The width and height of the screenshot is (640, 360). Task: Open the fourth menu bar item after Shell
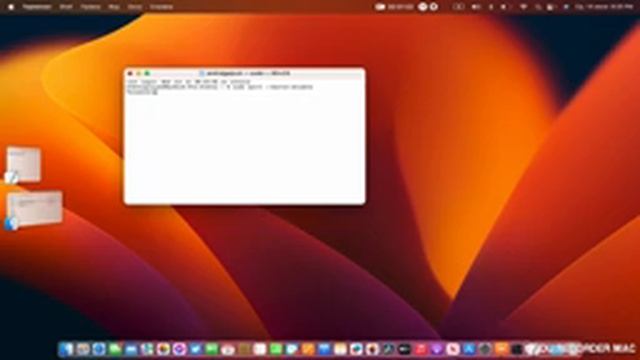(x=161, y=7)
